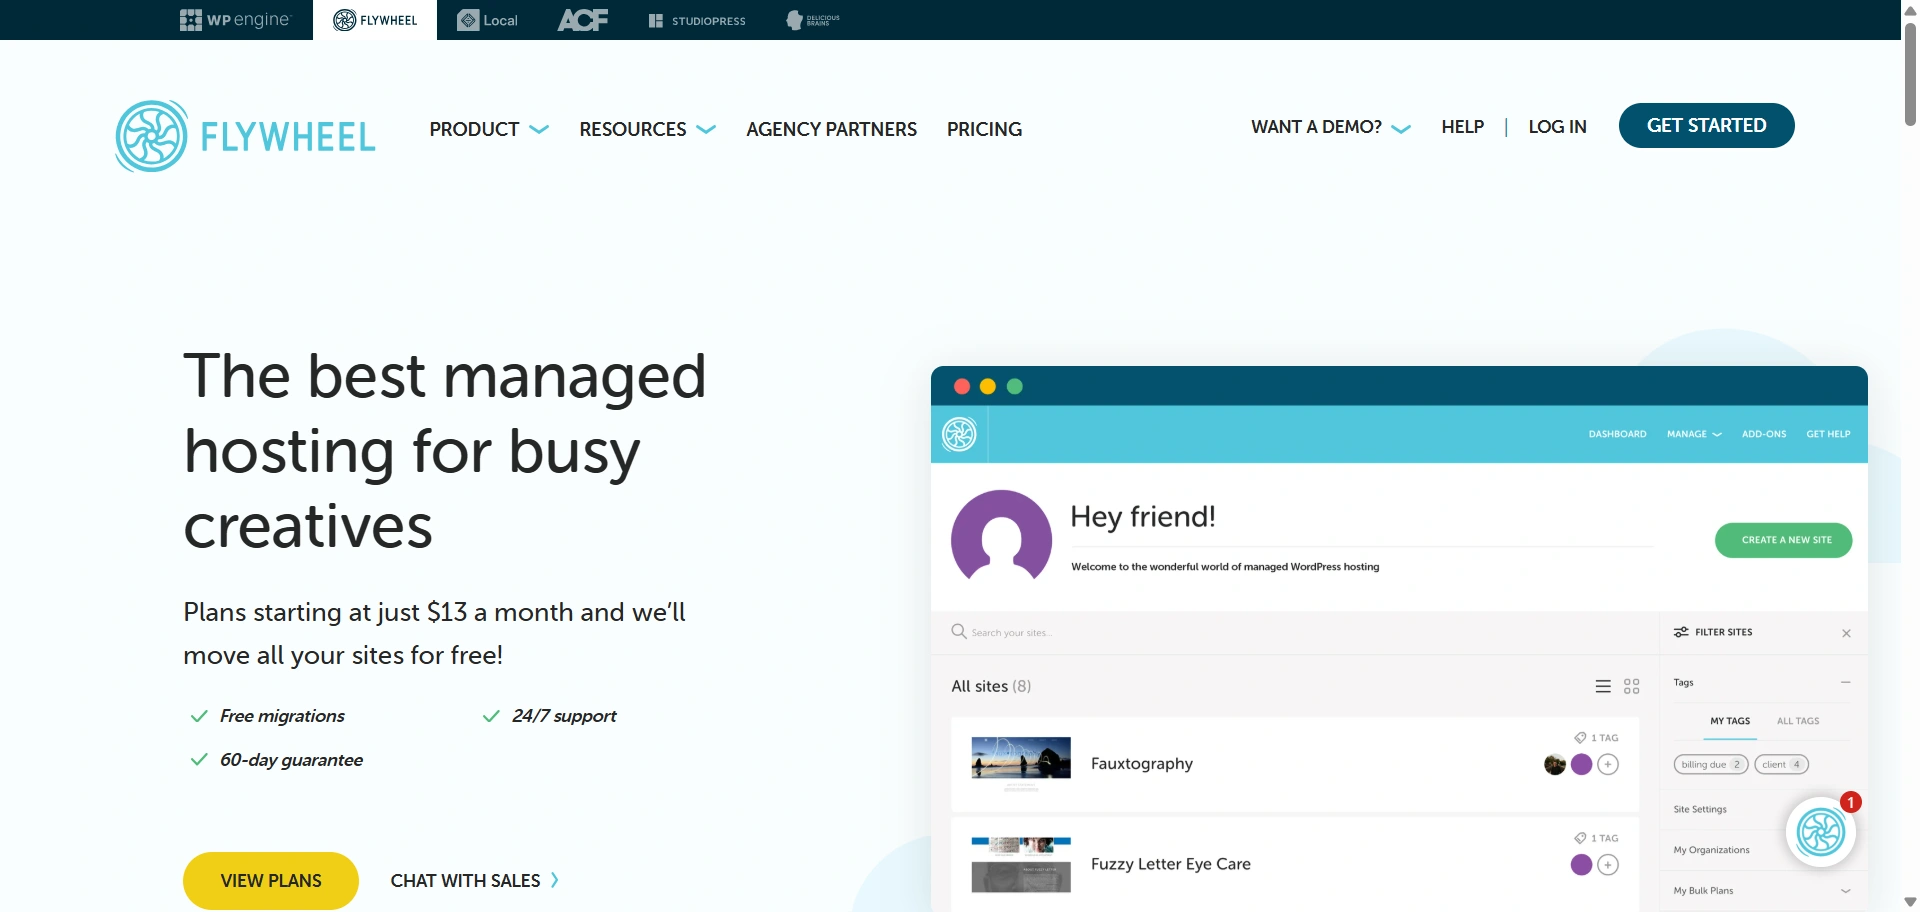Screen dimensions: 1920x912
Task: Click the green window dot in mockup
Action: [1015, 387]
